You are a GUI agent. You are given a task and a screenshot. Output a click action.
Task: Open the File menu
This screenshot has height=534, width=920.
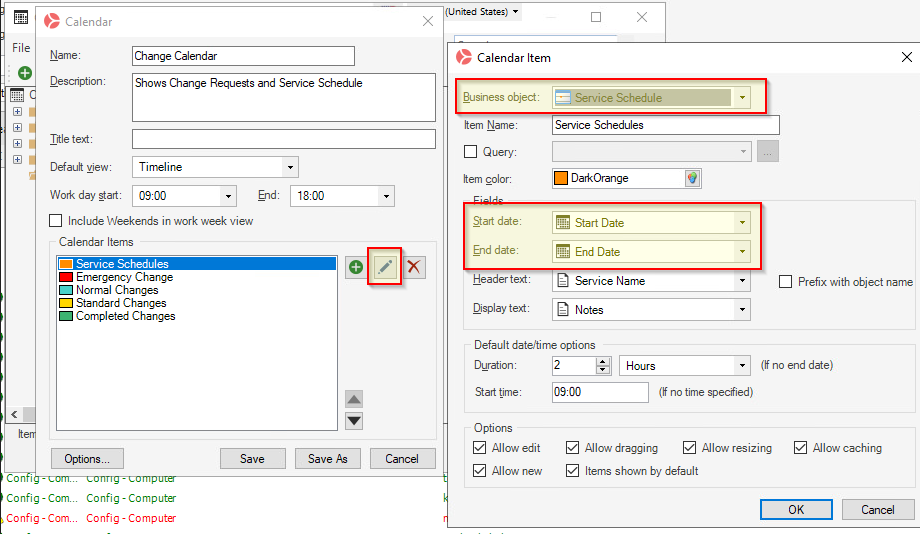[x=21, y=48]
